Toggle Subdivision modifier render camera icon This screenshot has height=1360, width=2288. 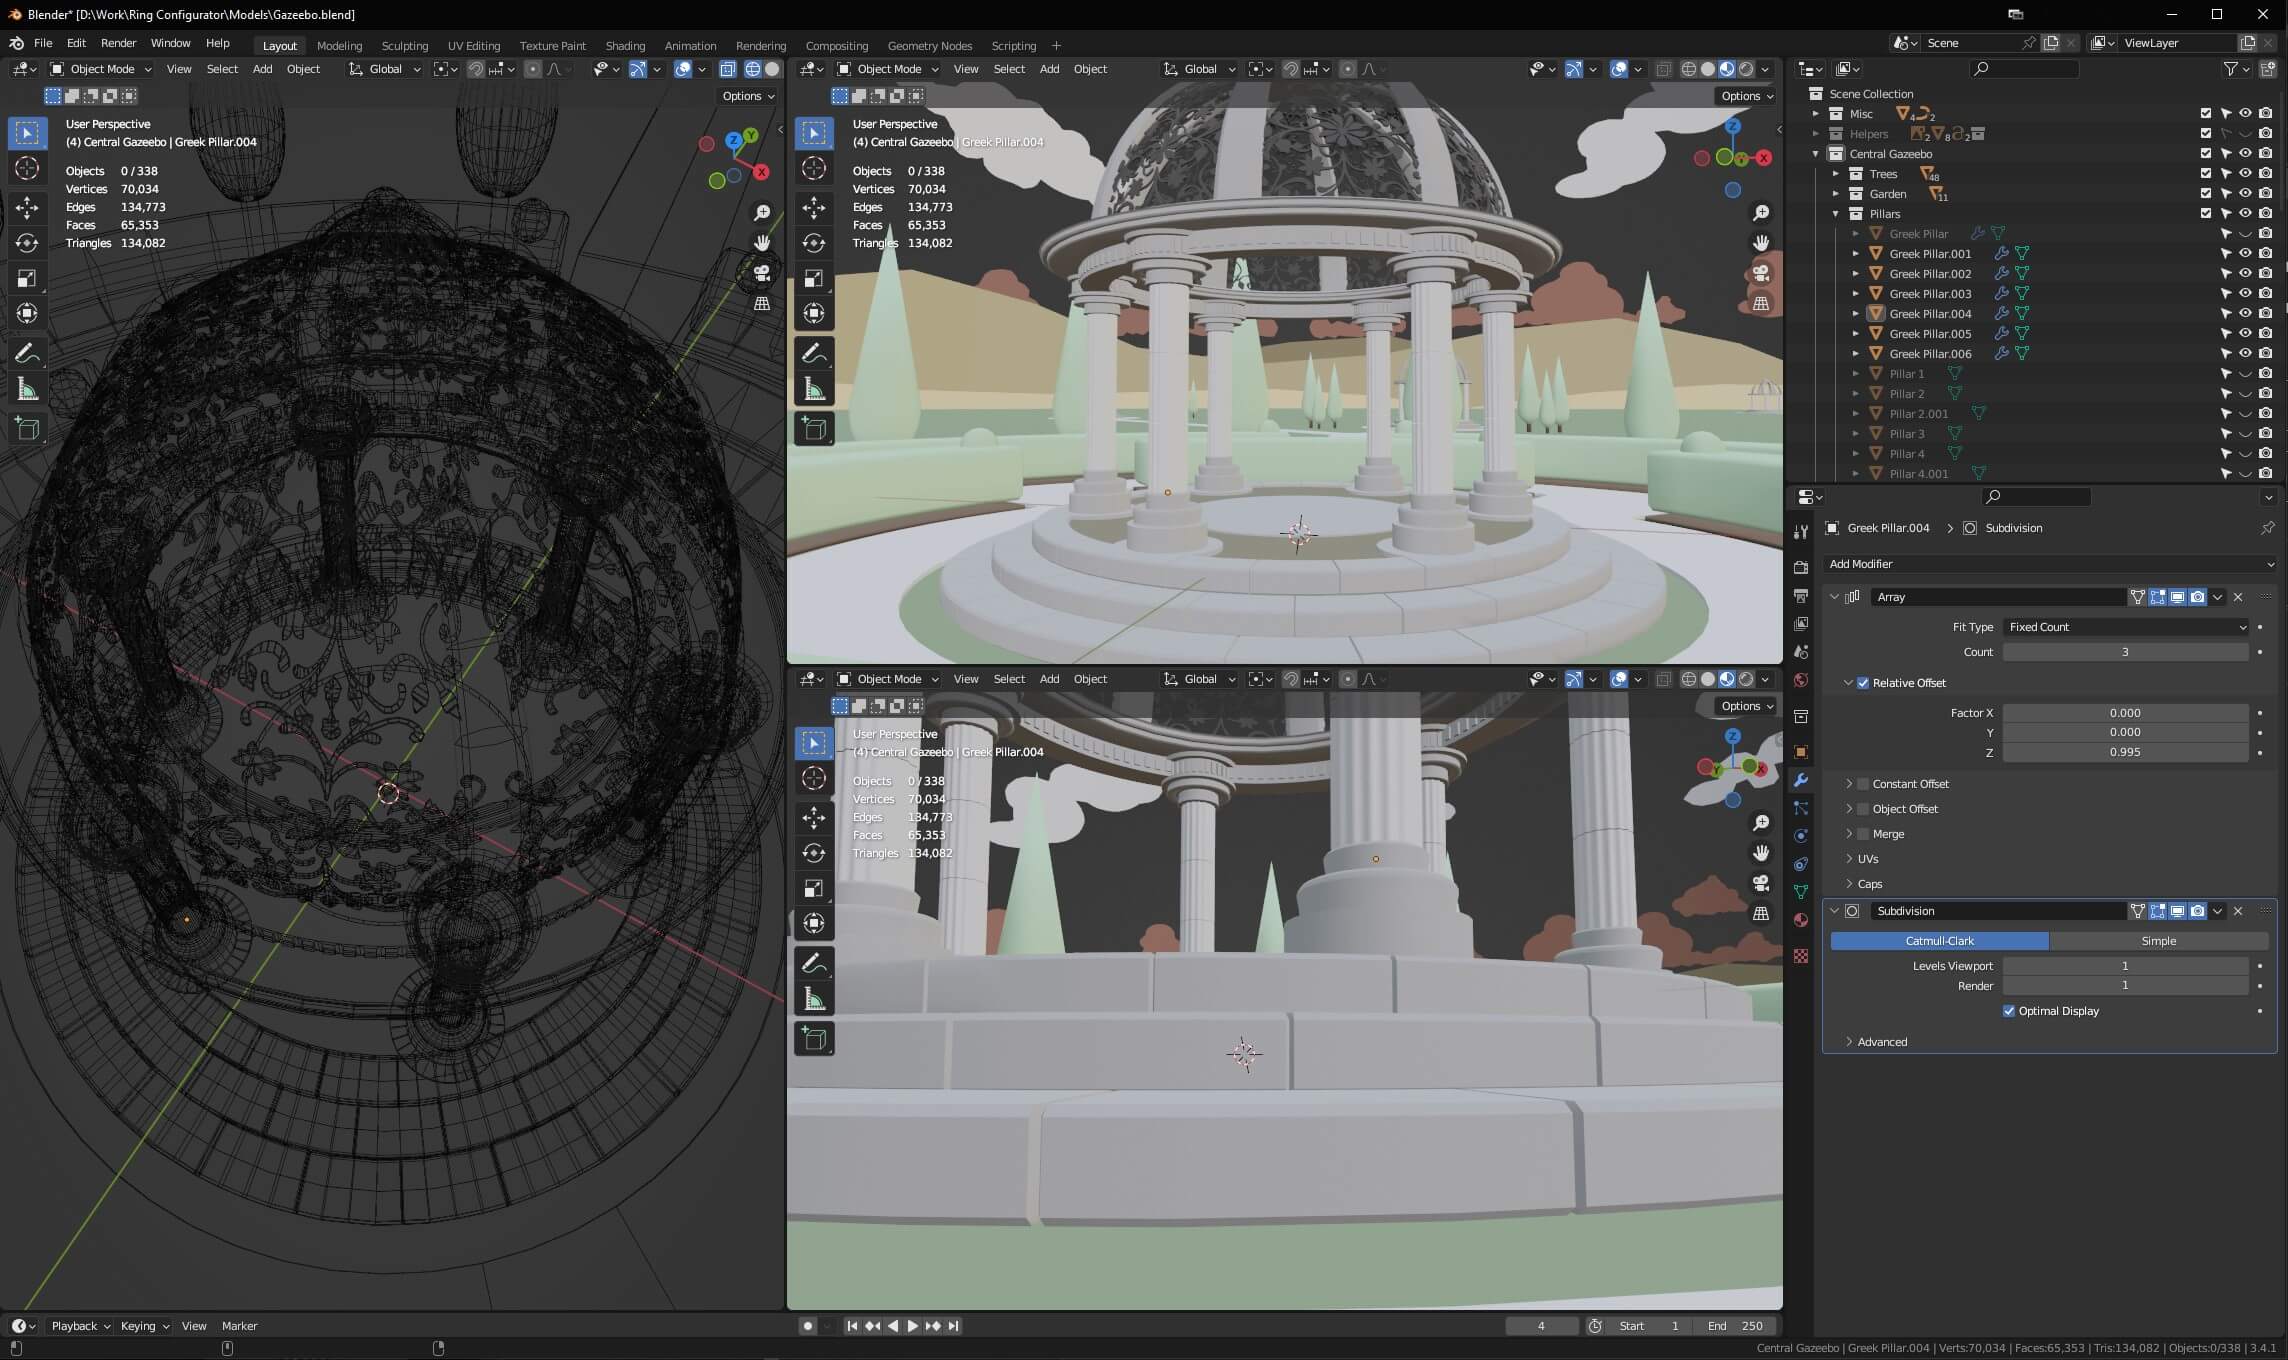point(2197,911)
